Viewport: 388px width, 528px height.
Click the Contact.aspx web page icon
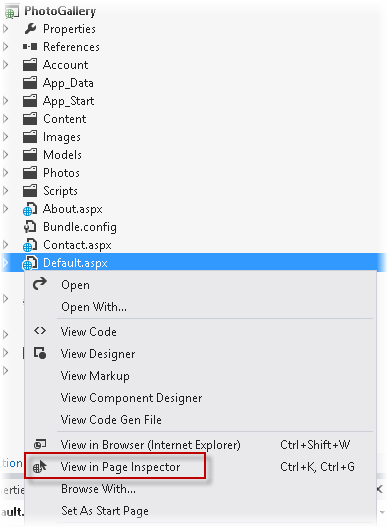pyautogui.click(x=30, y=245)
